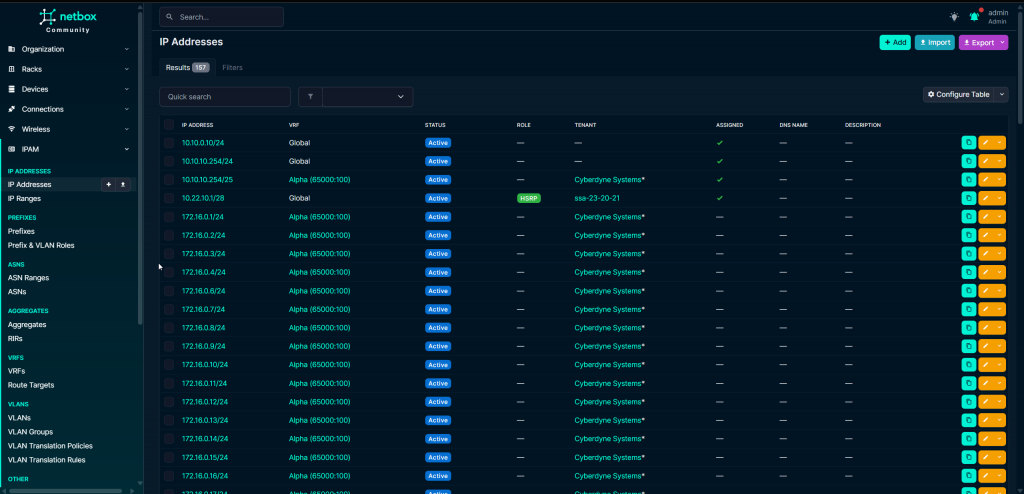
Task: Click the clone icon for 10.10.0.10/24
Action: pyautogui.click(x=968, y=143)
